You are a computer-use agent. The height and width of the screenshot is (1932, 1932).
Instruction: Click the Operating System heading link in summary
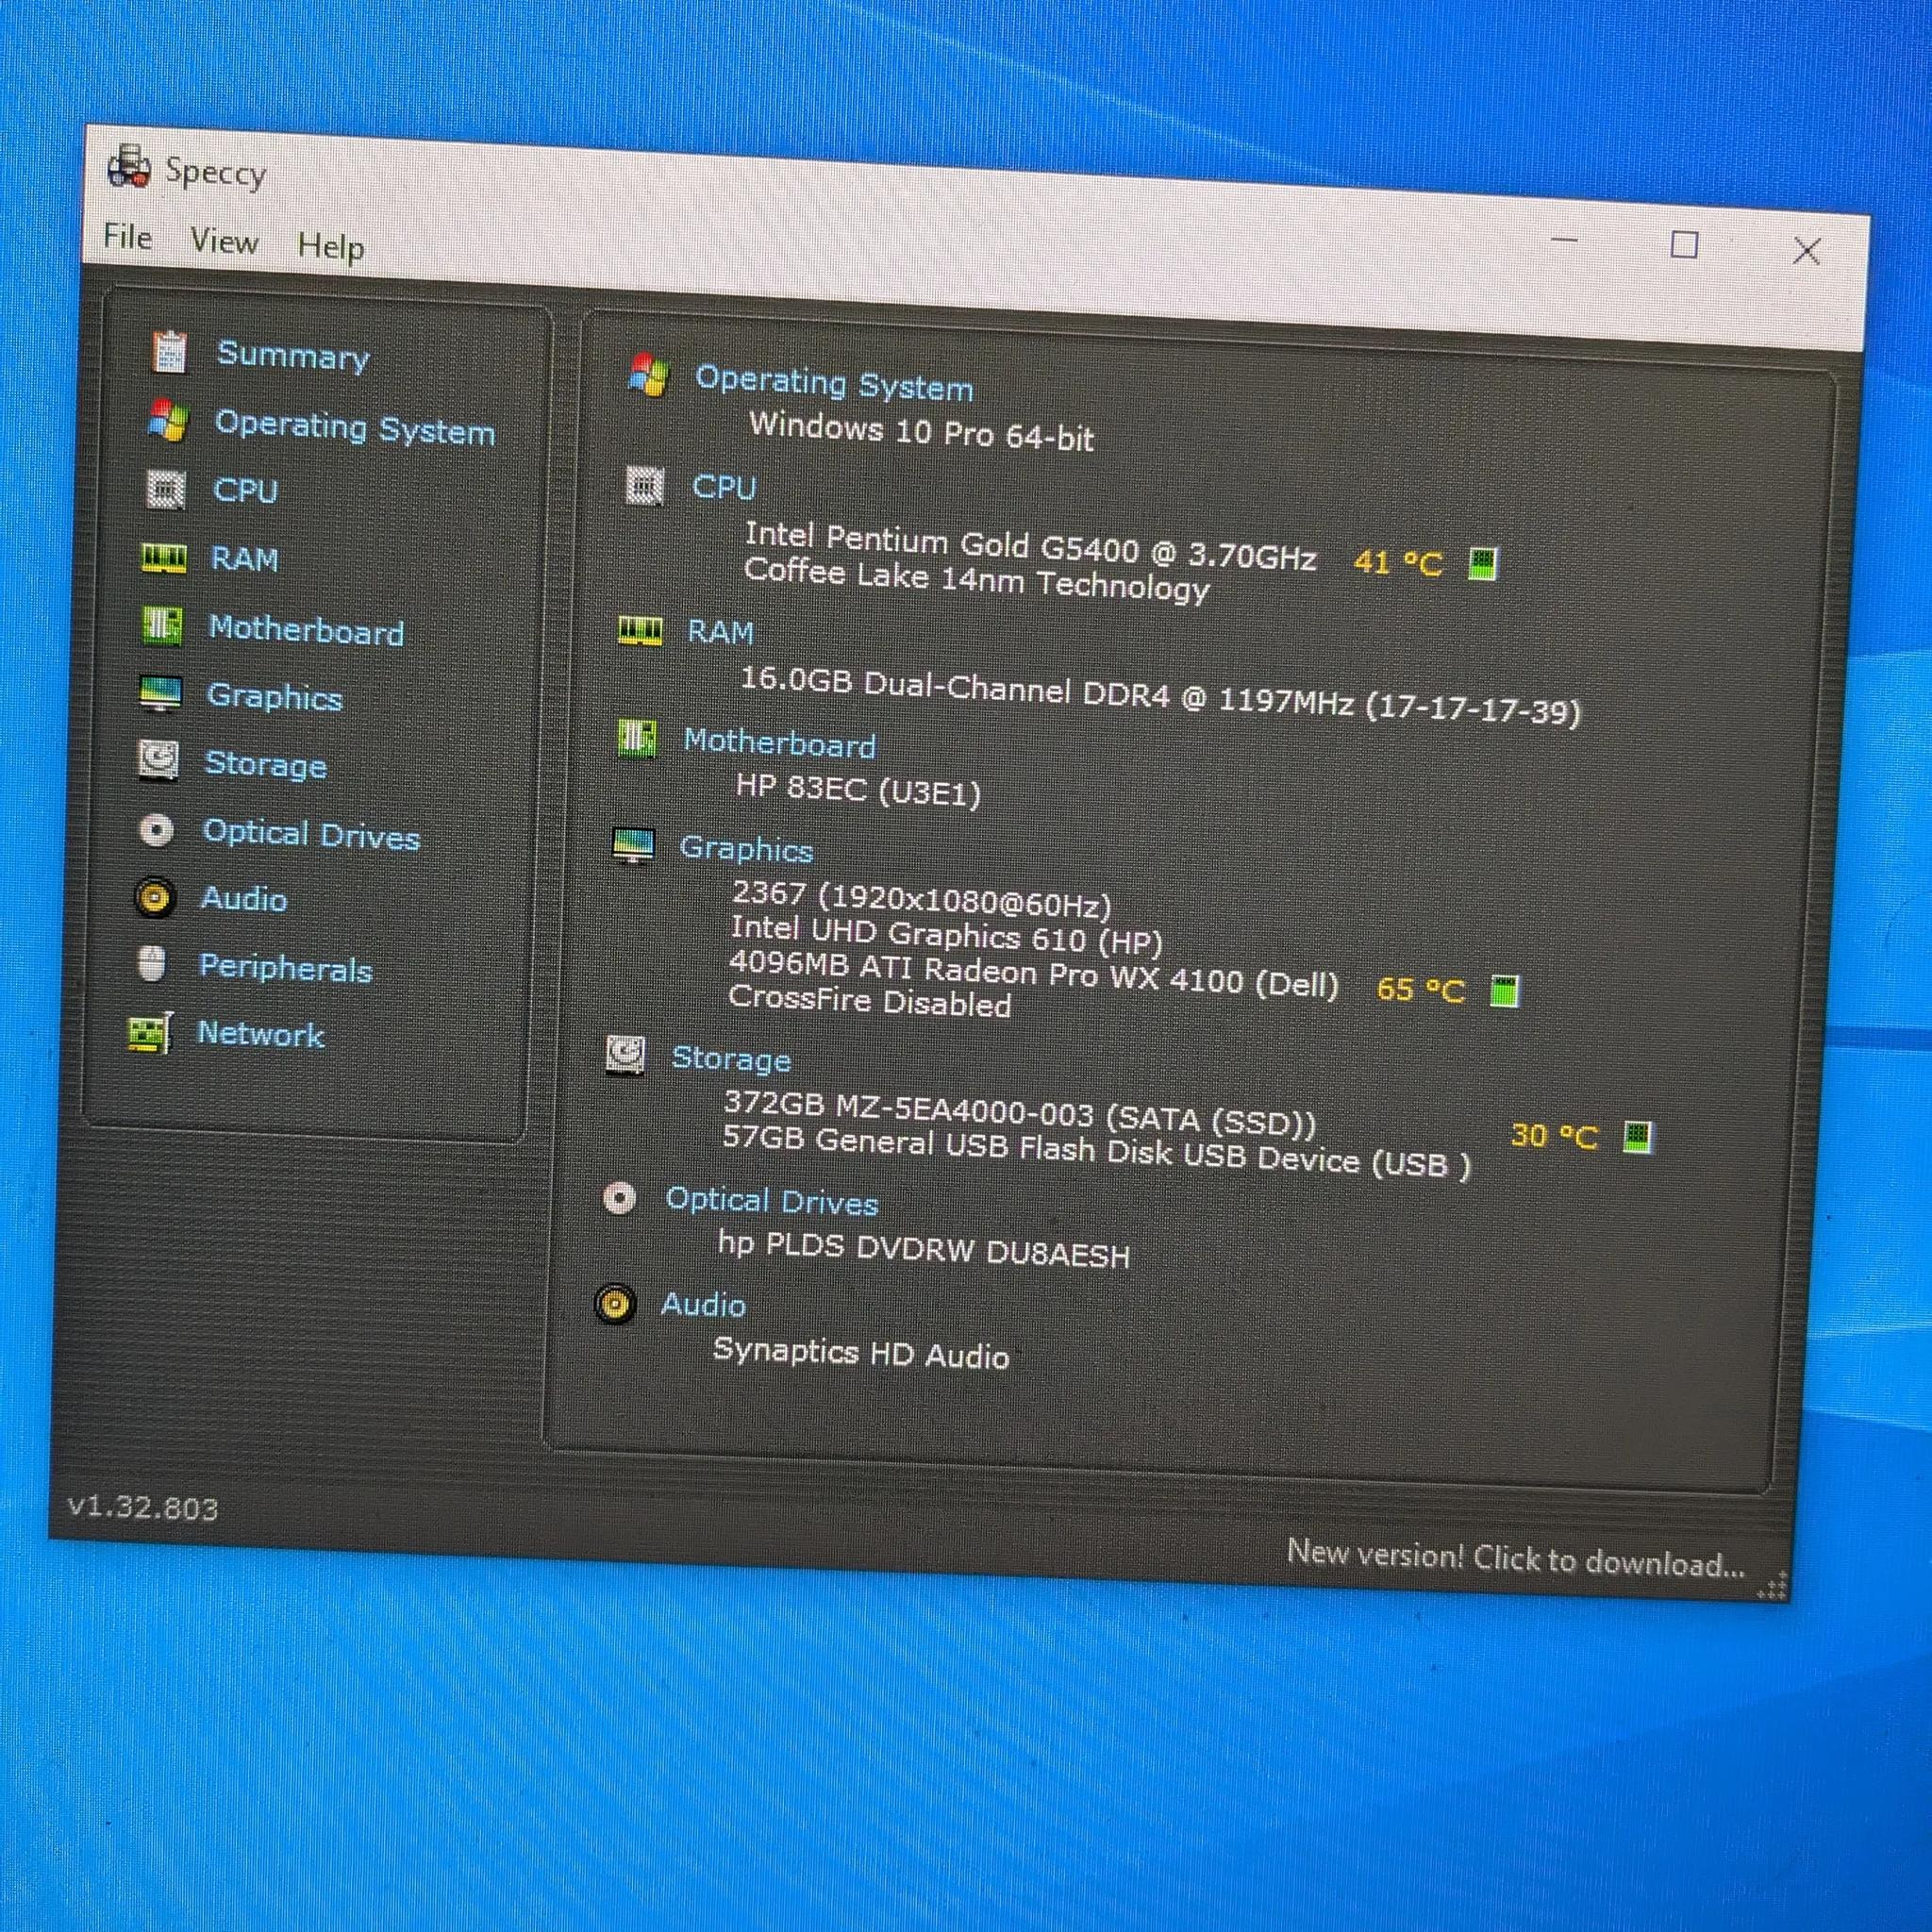(834, 383)
